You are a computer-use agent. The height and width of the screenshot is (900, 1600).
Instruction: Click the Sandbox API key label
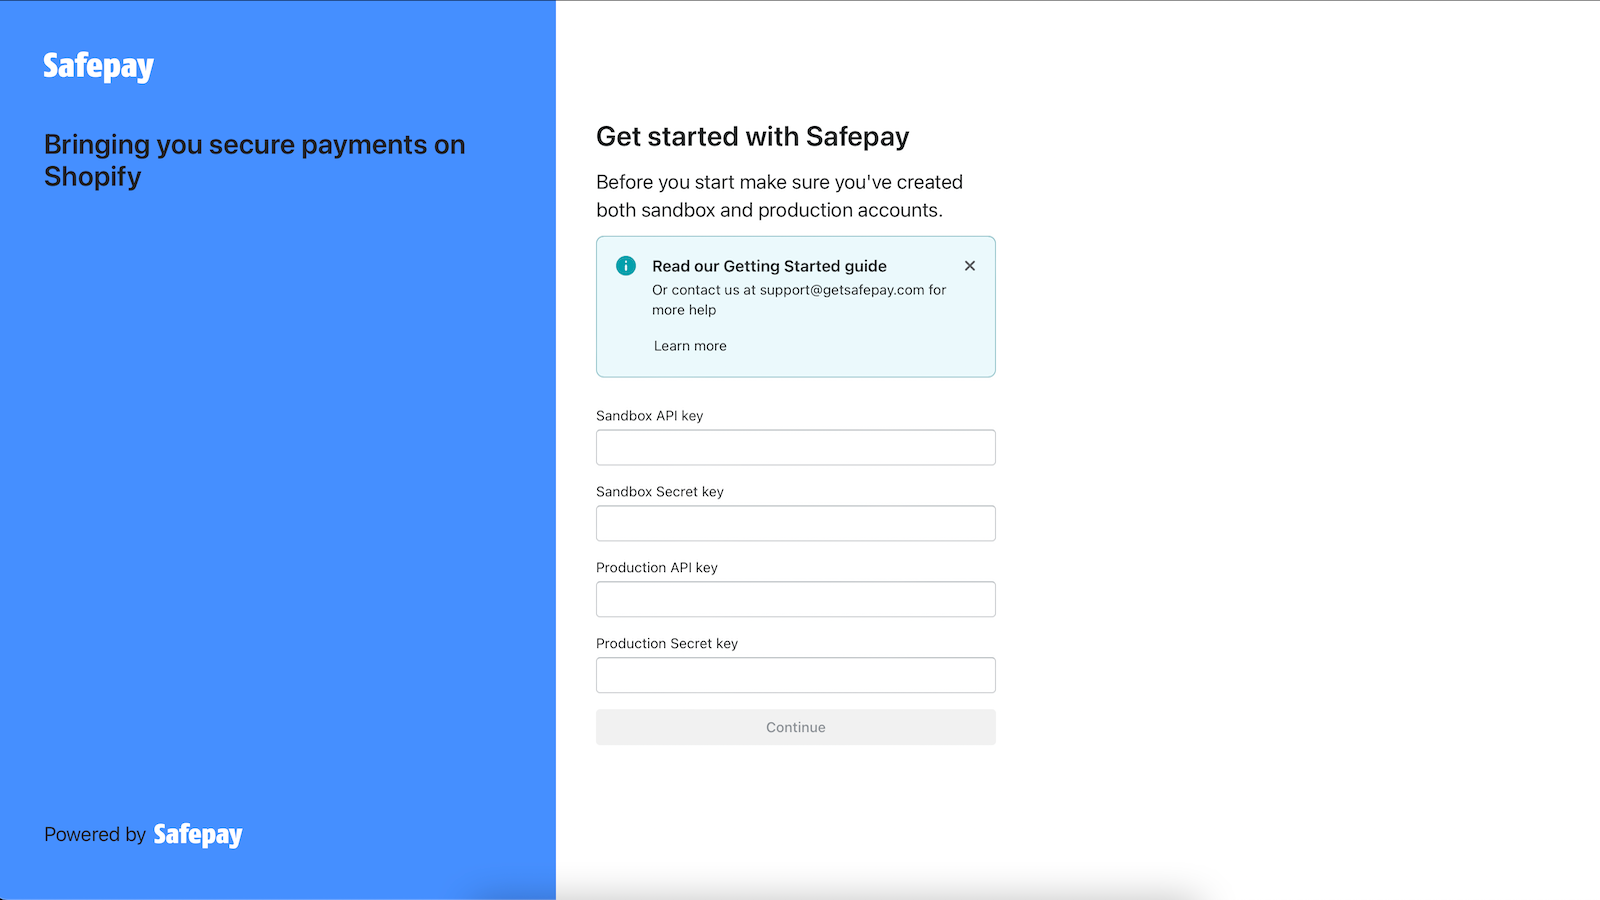[x=650, y=416]
